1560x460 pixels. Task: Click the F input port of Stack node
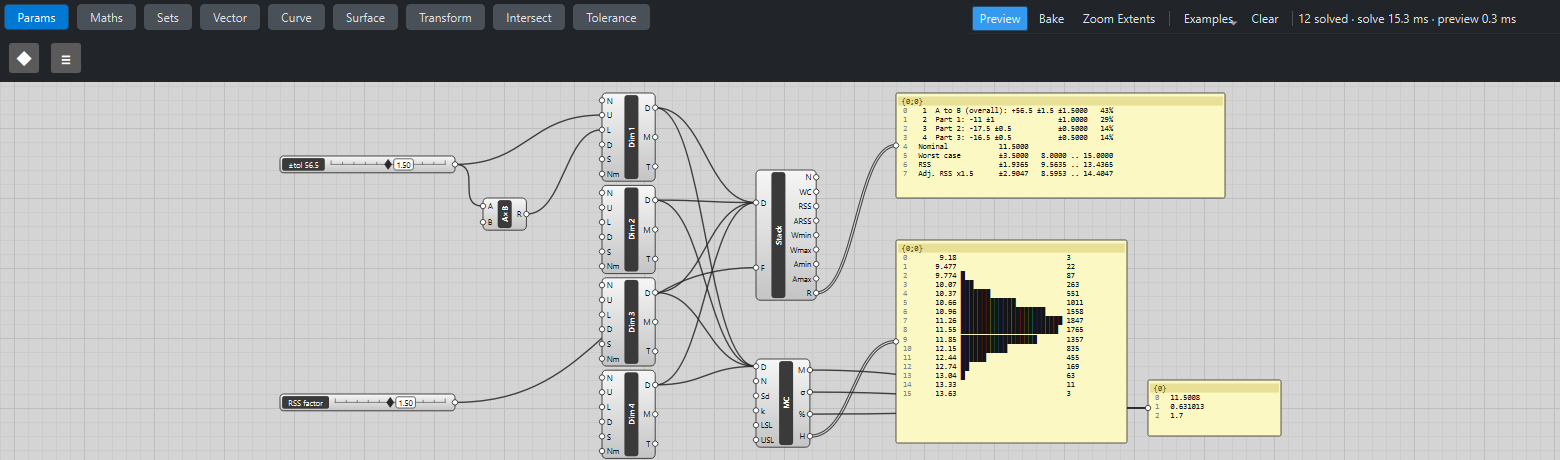(756, 267)
